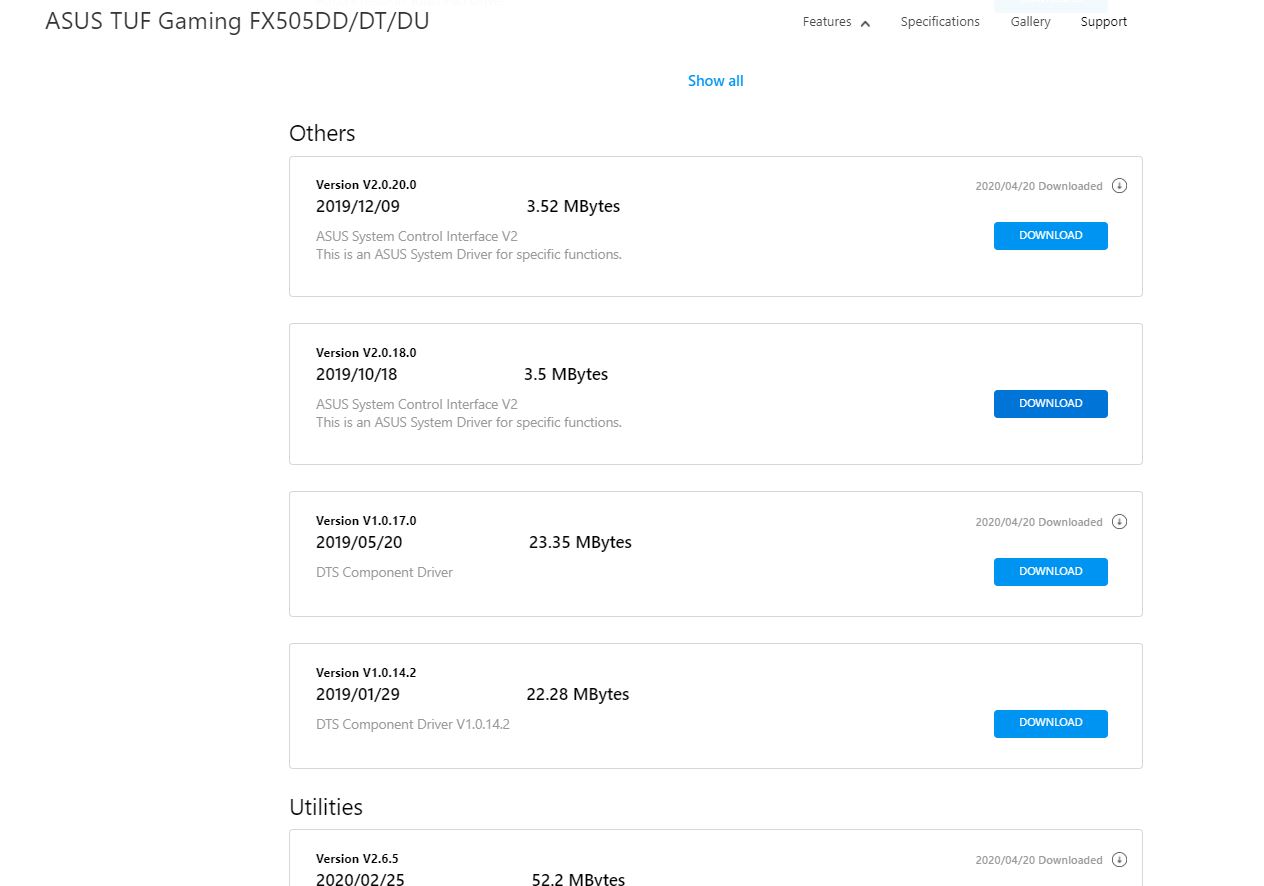Click the 2019/10/18 release date
This screenshot has height=886, width=1264.
point(357,375)
